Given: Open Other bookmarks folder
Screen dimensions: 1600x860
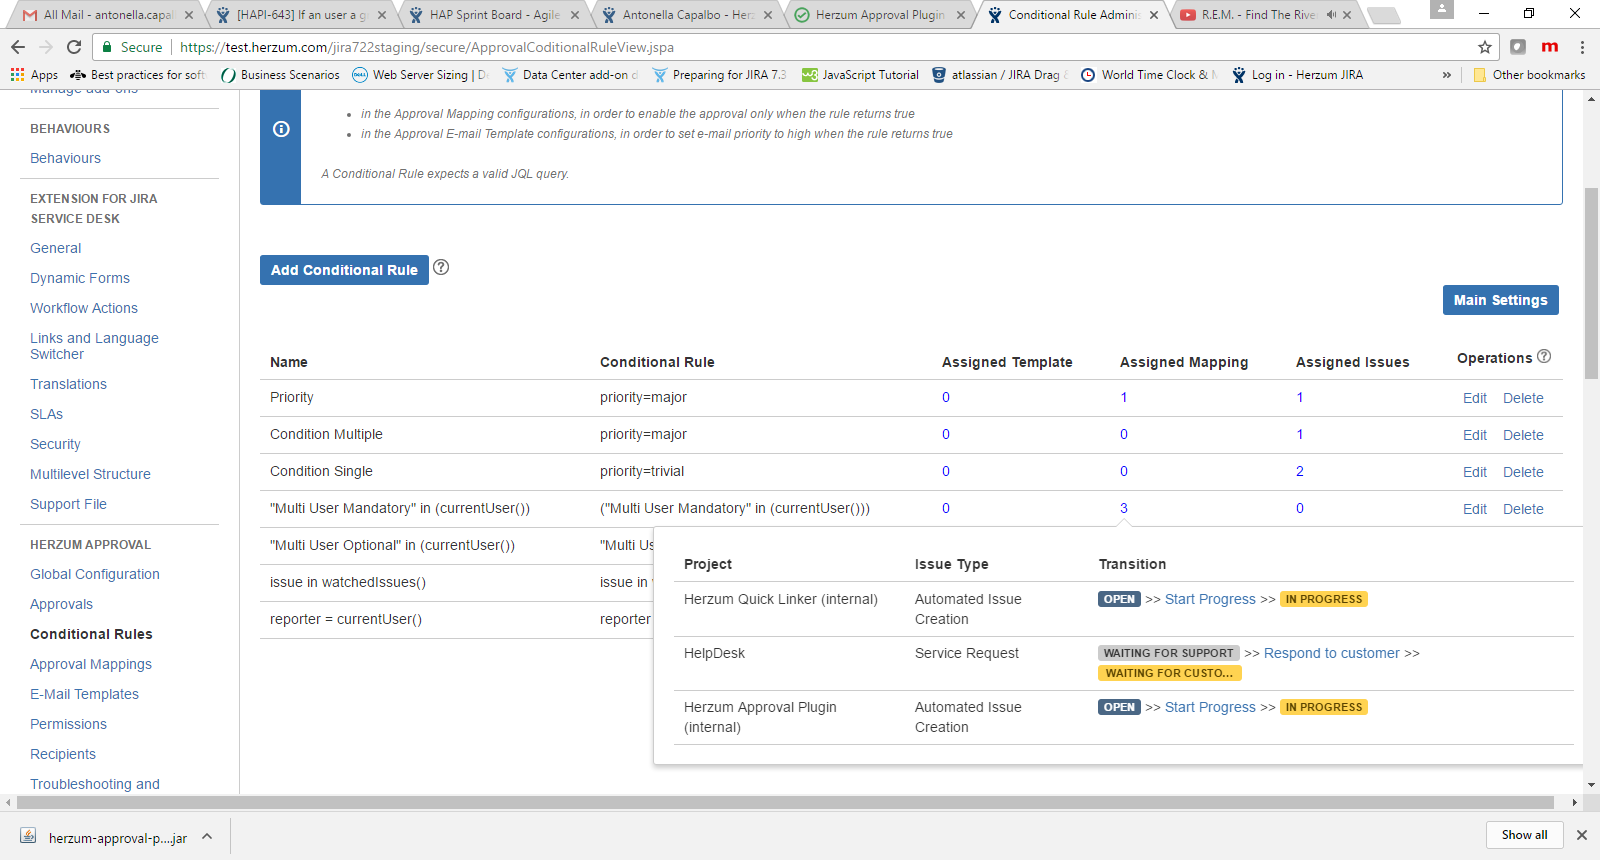Looking at the screenshot, I should pos(1529,75).
